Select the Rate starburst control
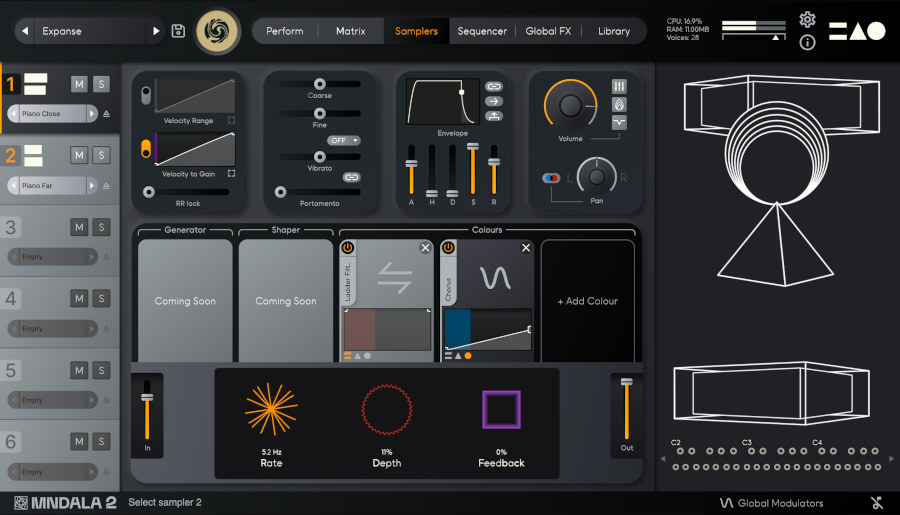This screenshot has width=900, height=515. click(271, 409)
